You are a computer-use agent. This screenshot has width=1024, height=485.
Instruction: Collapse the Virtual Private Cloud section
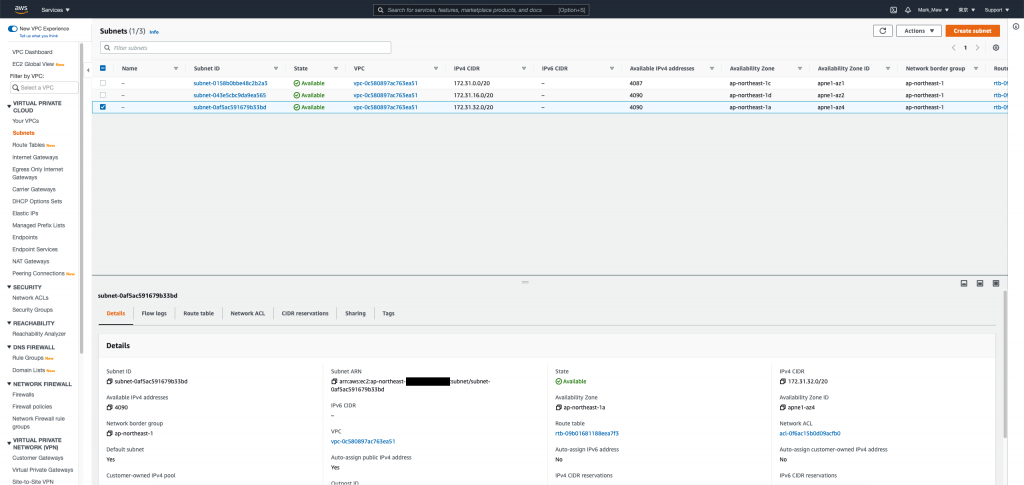click(9, 104)
